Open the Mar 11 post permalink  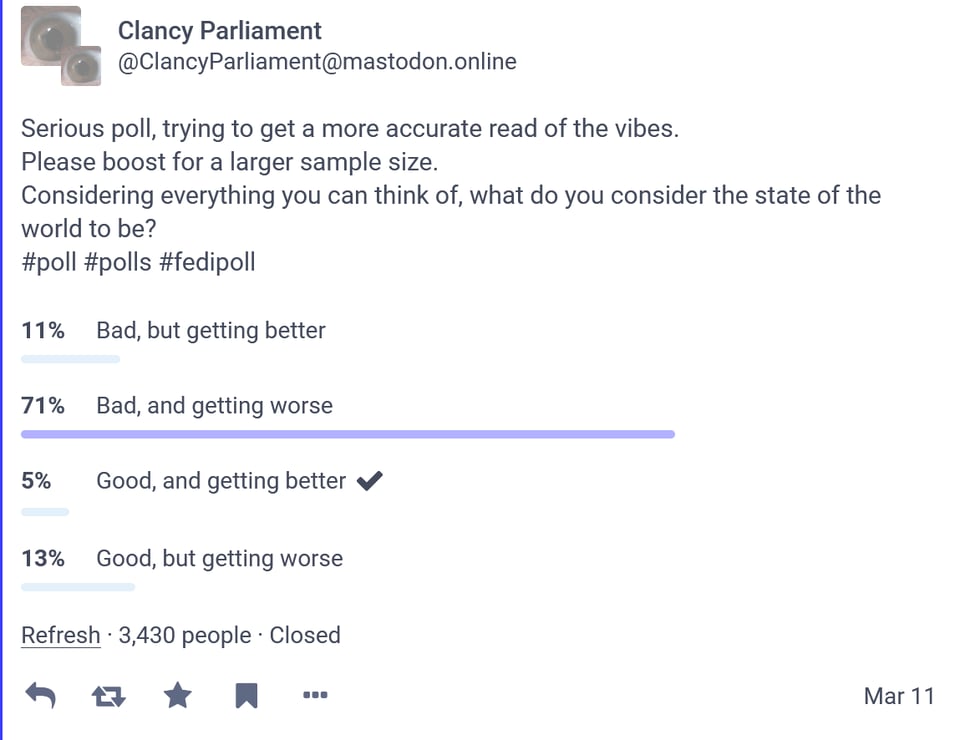(899, 695)
